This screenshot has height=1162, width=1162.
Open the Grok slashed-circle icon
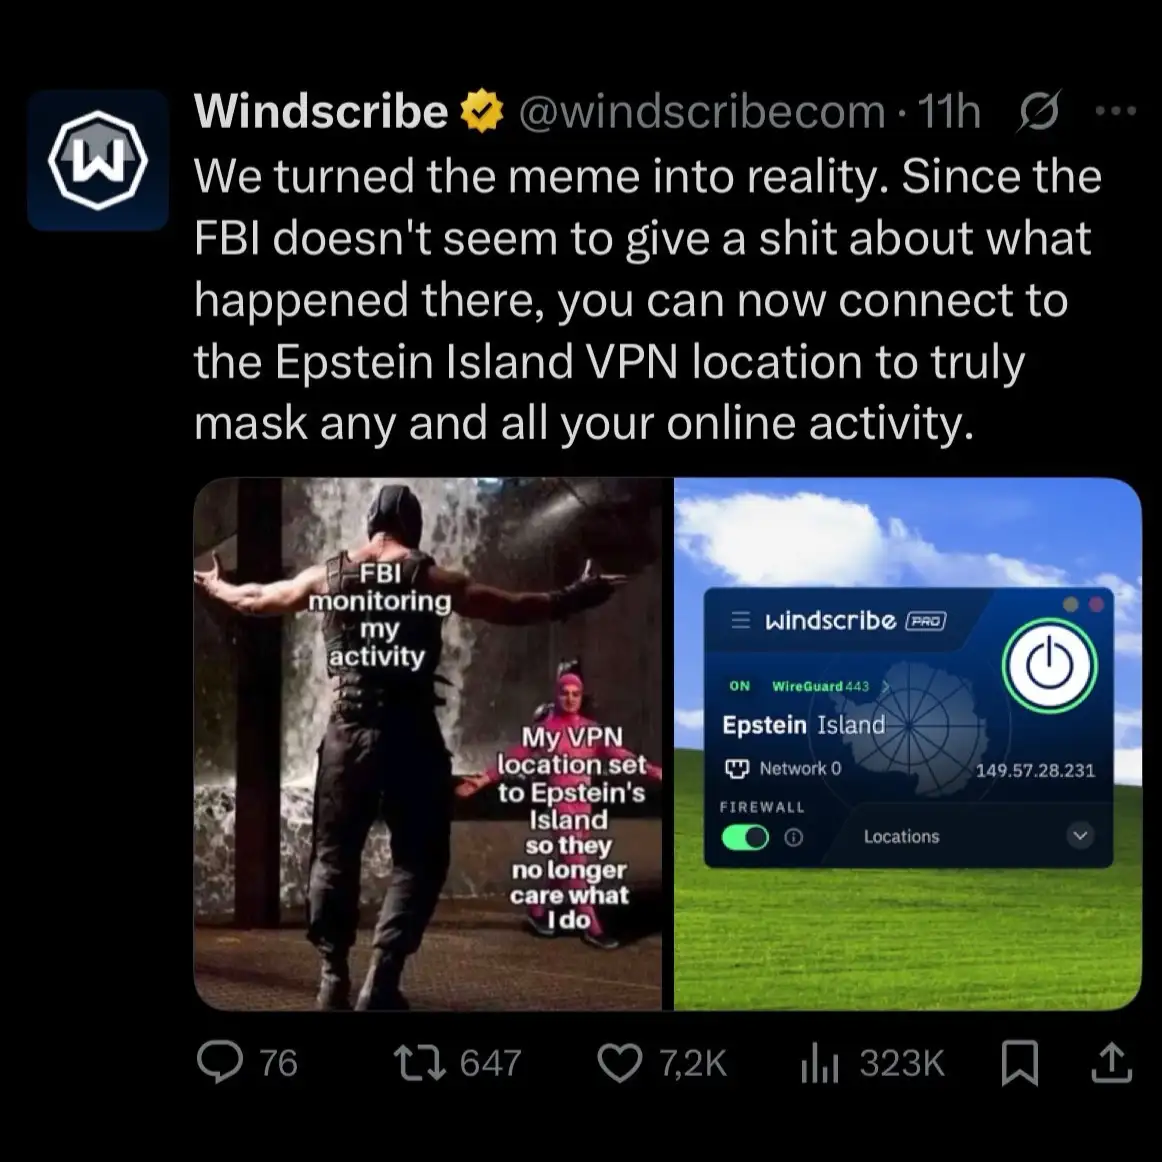1040,110
